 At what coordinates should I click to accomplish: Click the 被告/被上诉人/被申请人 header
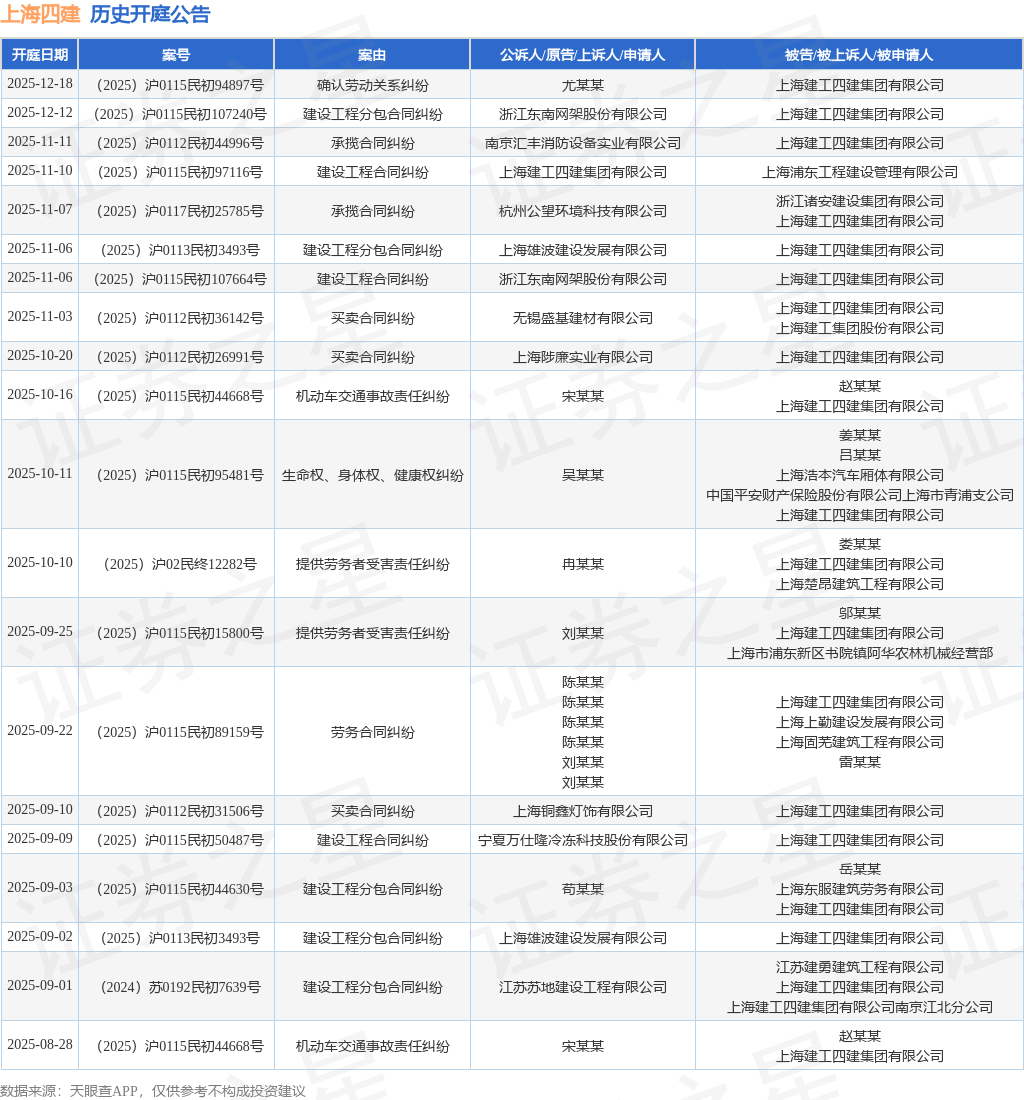859,55
